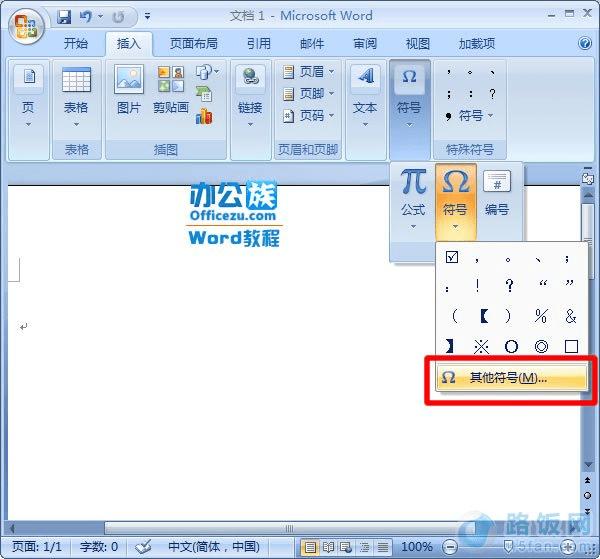Click the Office button orb
600x559 pixels.
pyautogui.click(x=26, y=26)
